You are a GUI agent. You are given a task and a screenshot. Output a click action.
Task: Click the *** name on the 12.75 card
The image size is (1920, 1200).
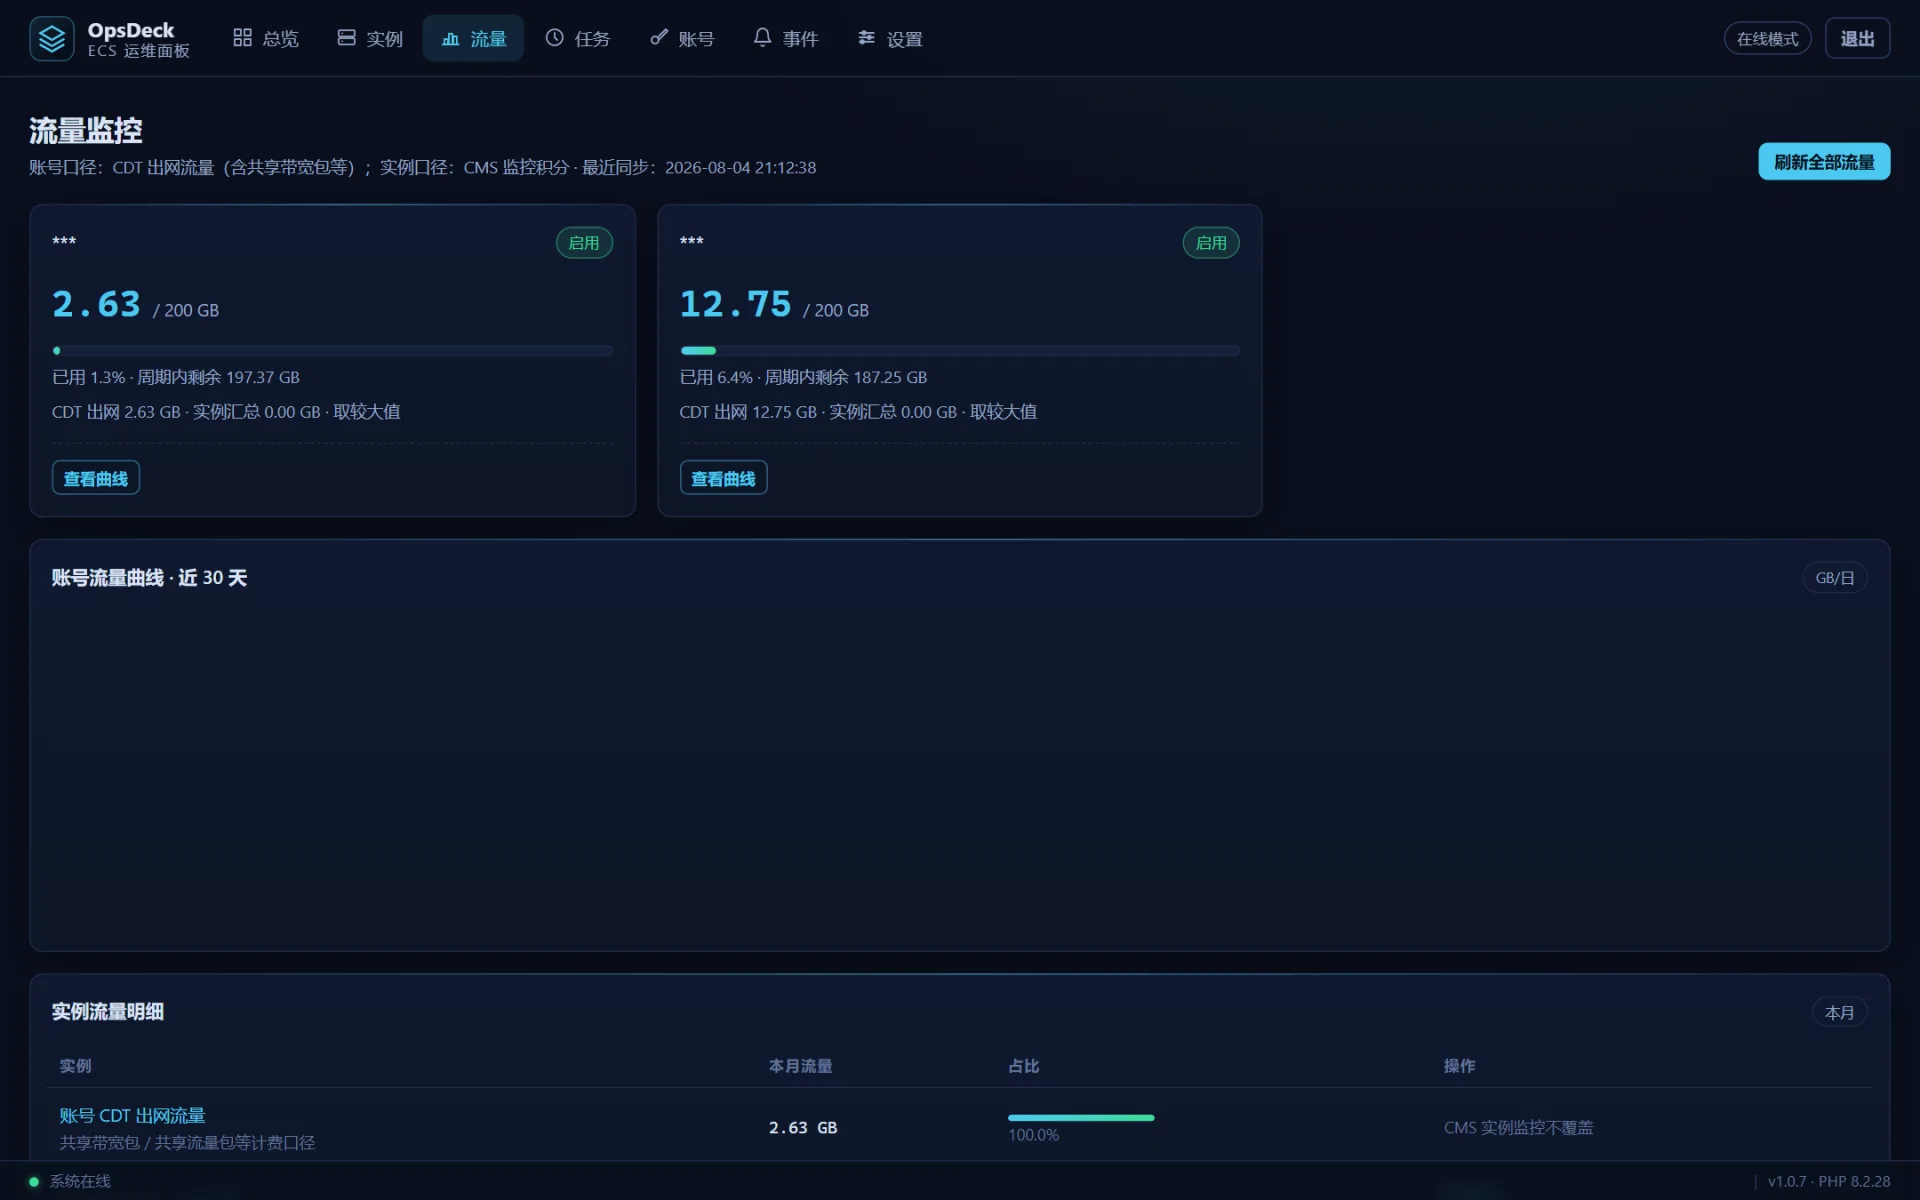(691, 242)
